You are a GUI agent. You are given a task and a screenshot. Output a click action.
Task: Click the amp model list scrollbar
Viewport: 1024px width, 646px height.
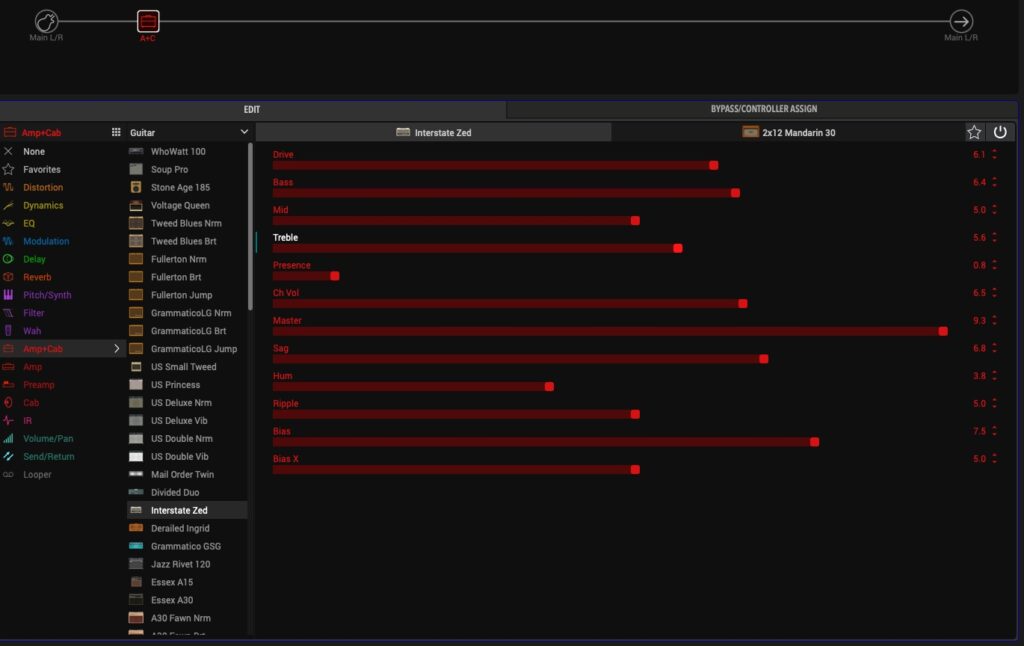[251, 200]
